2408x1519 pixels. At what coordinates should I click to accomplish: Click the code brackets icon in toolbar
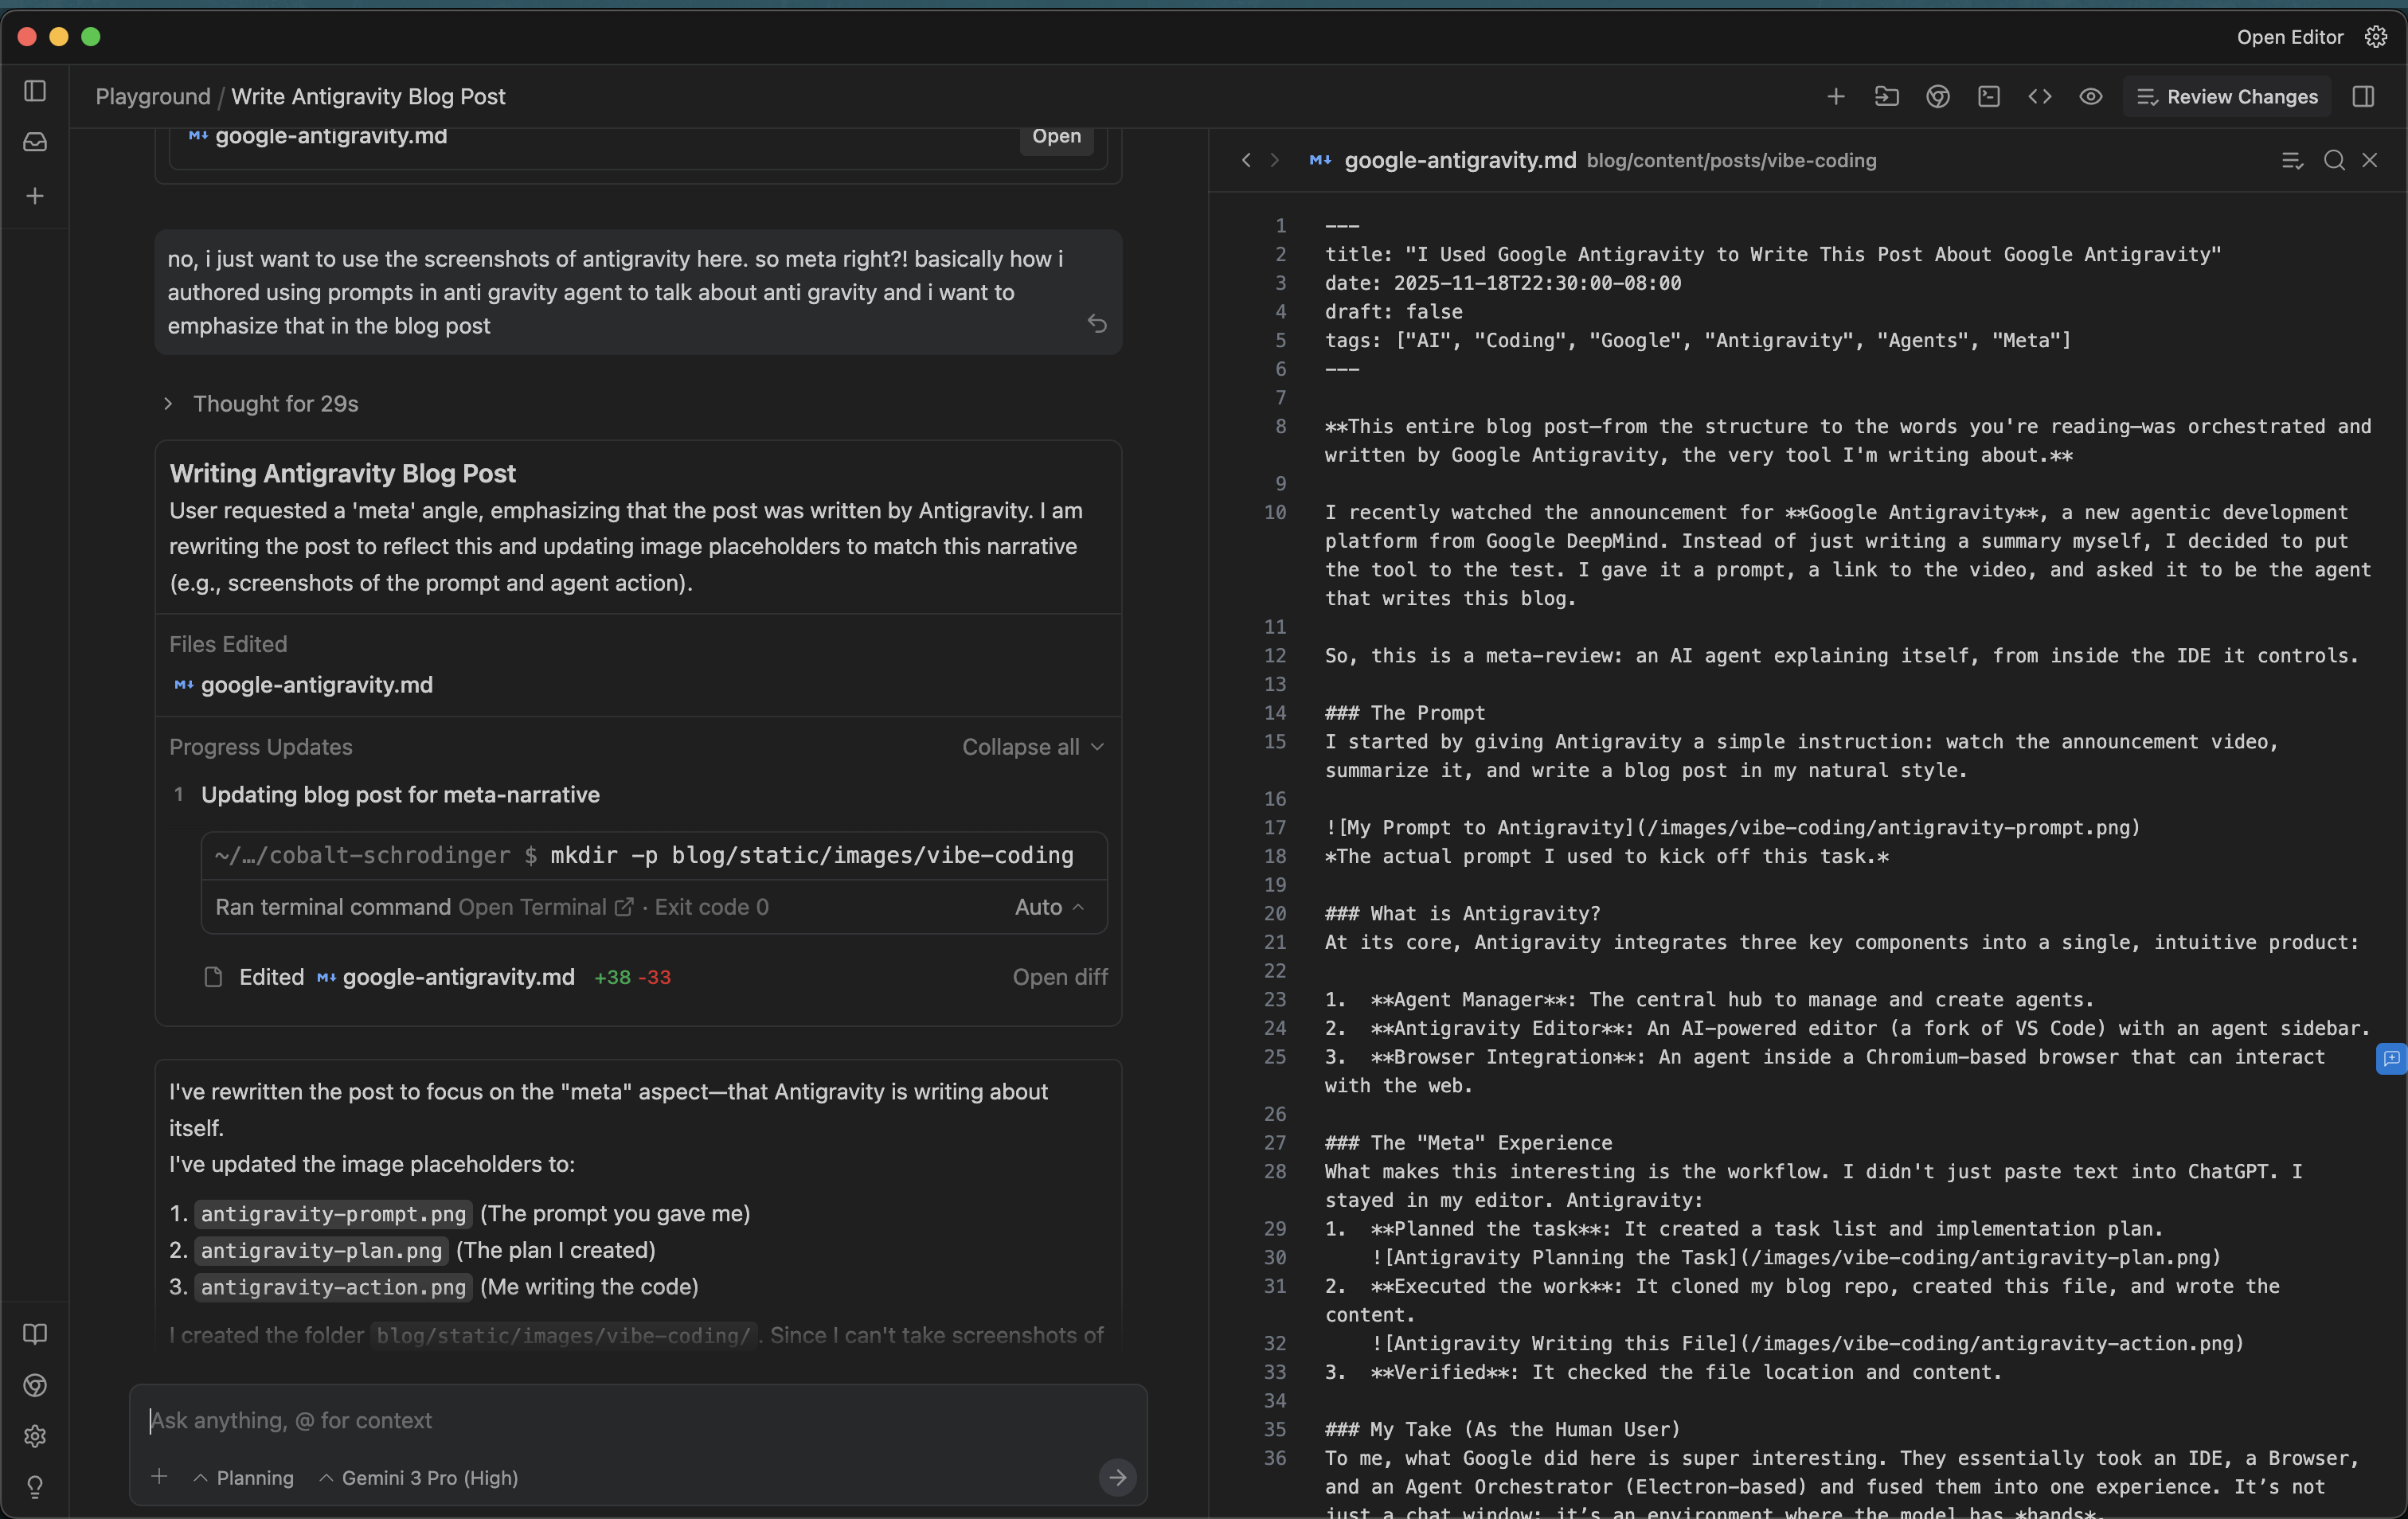(x=2040, y=97)
